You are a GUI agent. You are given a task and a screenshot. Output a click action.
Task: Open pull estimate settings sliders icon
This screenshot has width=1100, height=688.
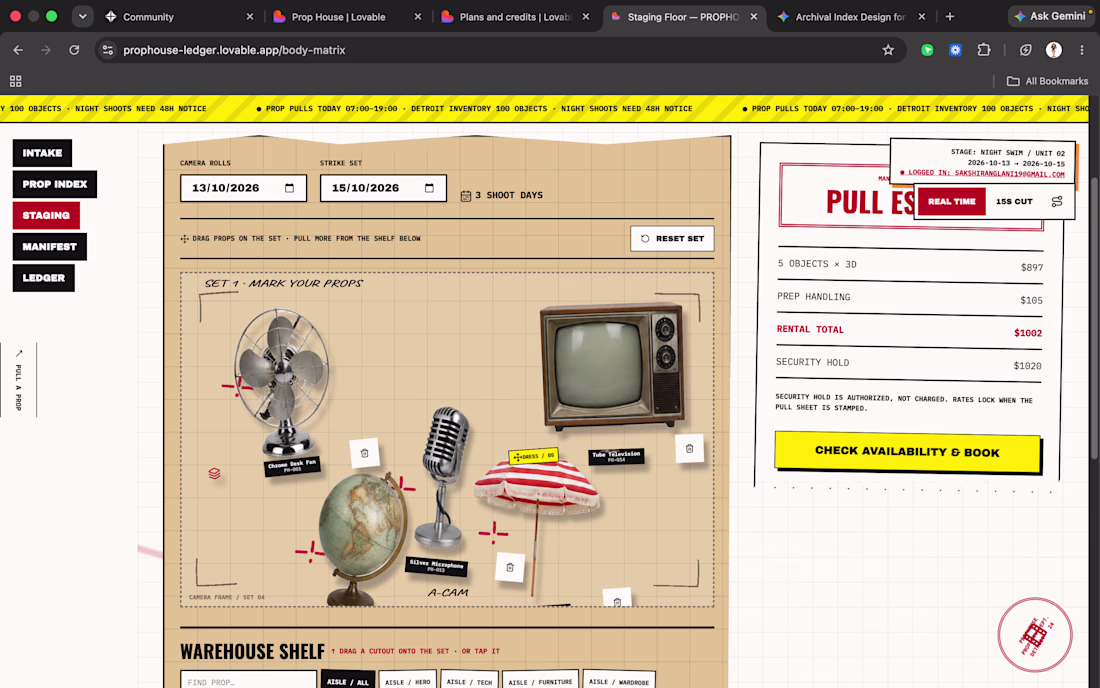point(1057,202)
